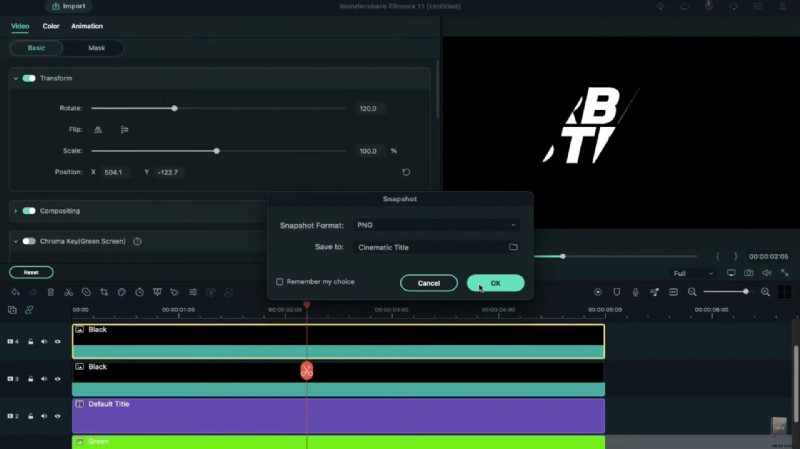Flip the clip horizontally

(x=98, y=129)
